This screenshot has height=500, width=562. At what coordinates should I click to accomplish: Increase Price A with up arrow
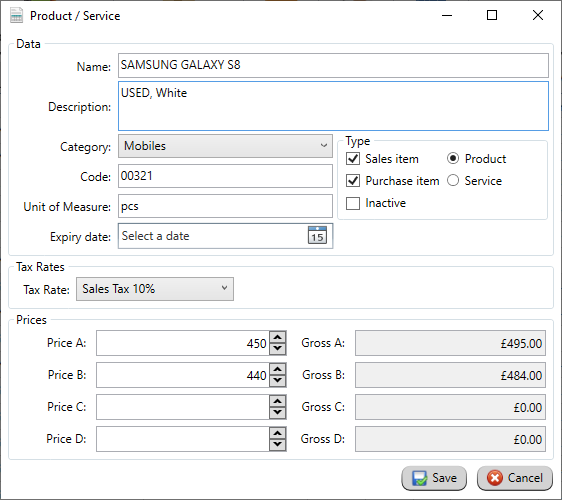[278, 337]
